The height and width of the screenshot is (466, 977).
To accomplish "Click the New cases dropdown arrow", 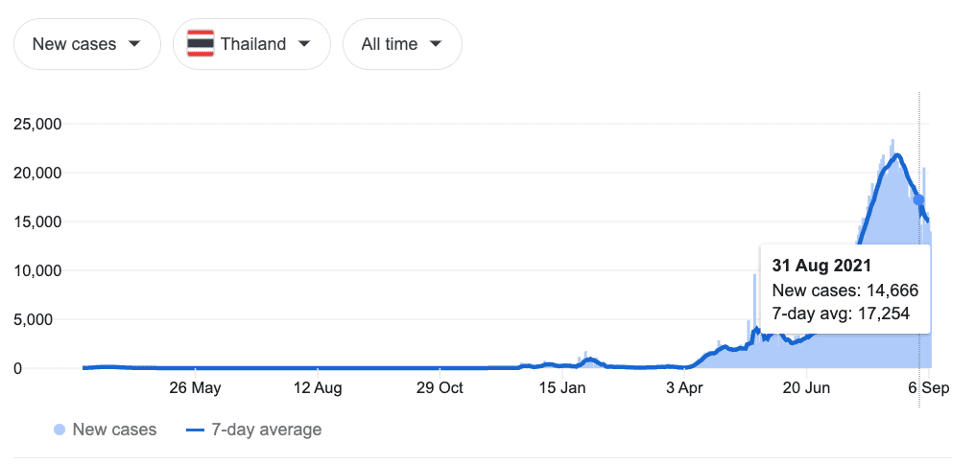I will pyautogui.click(x=133, y=44).
